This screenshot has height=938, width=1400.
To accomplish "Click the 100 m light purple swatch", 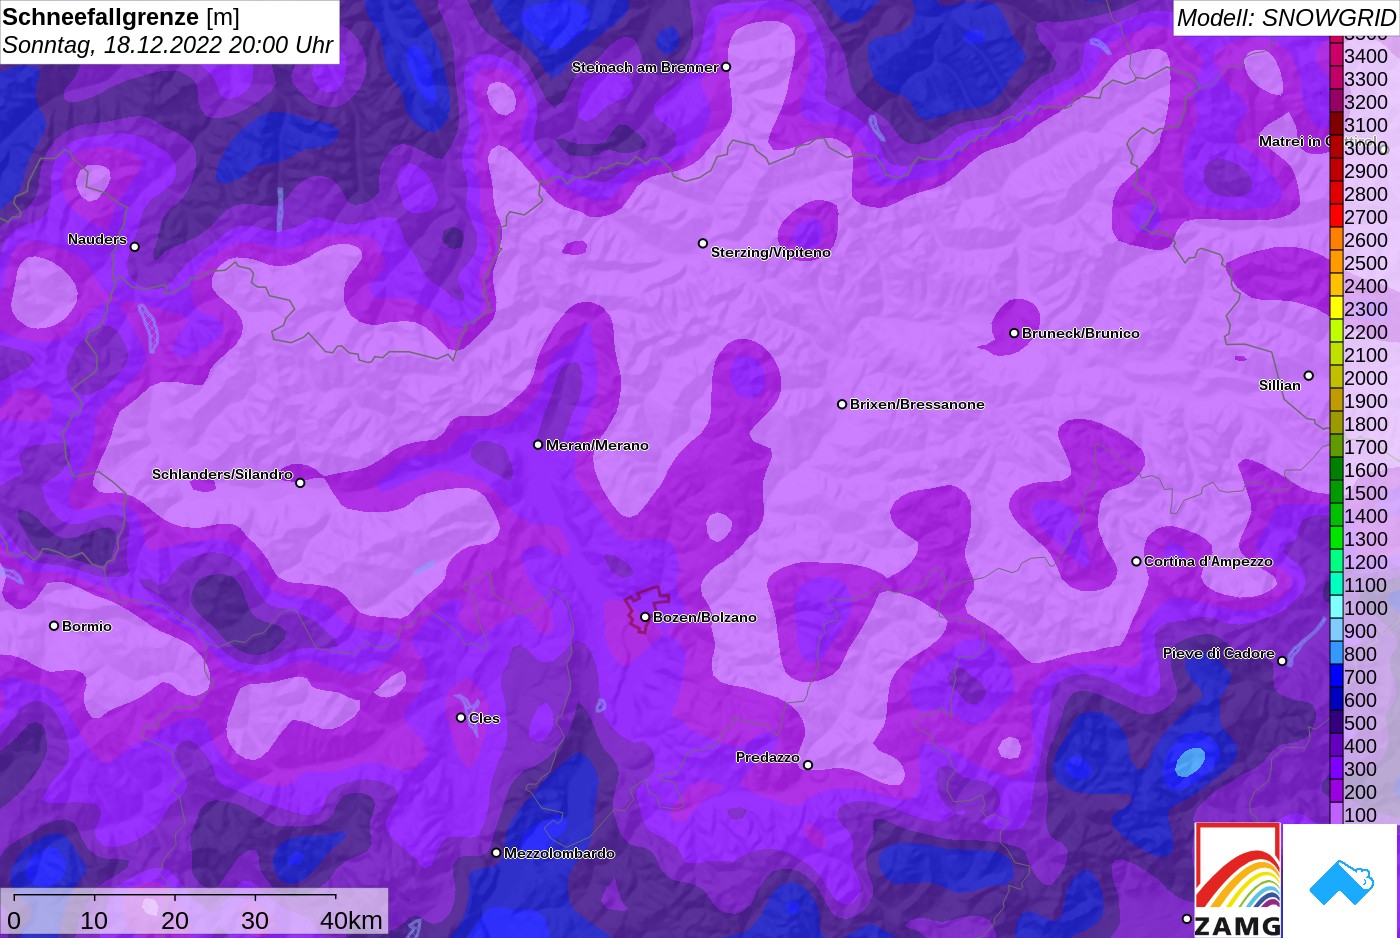I will pyautogui.click(x=1336, y=814).
